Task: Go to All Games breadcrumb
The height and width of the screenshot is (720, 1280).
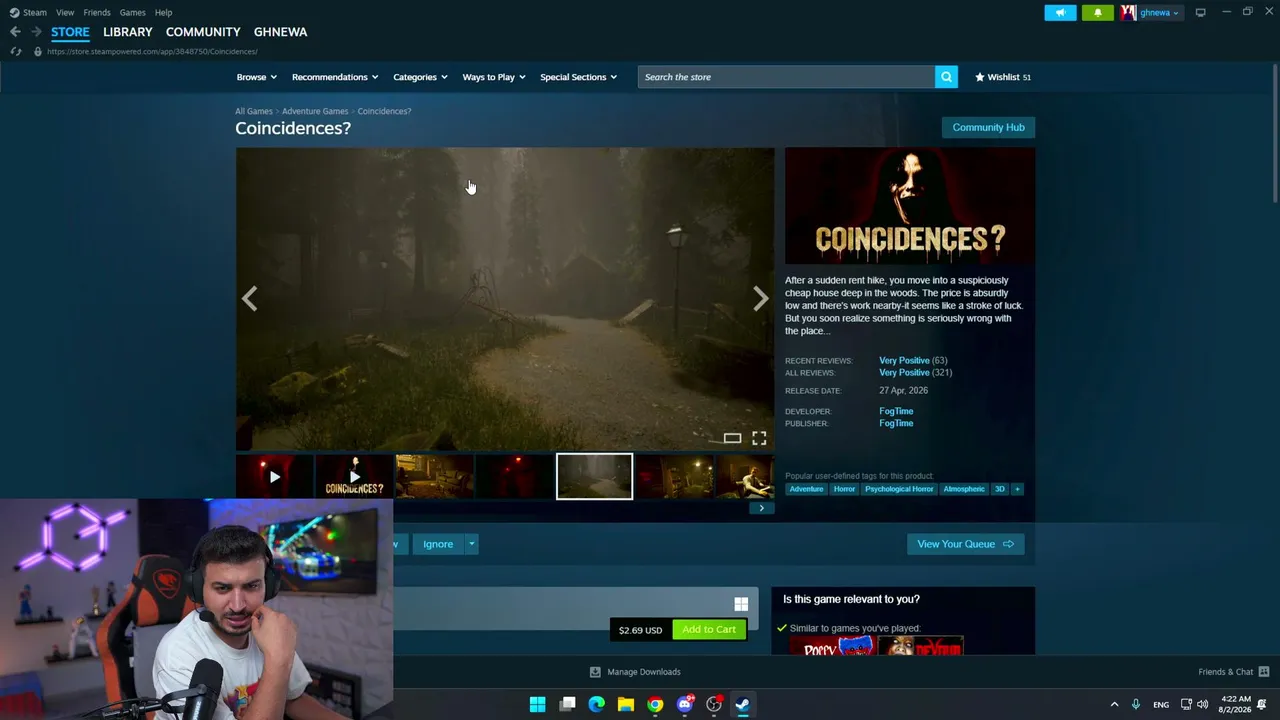Action: click(254, 111)
